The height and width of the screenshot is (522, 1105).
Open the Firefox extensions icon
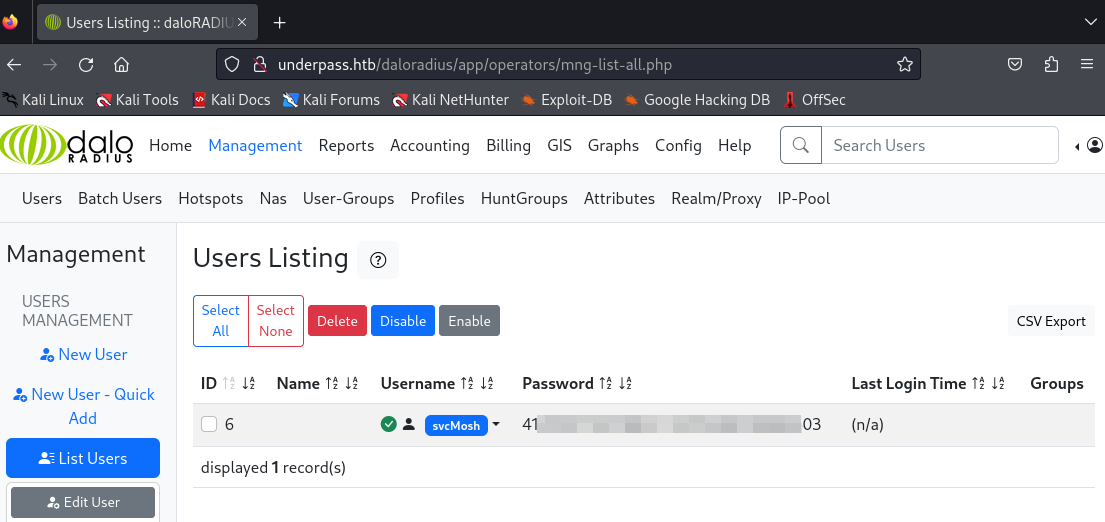pyautogui.click(x=1051, y=65)
